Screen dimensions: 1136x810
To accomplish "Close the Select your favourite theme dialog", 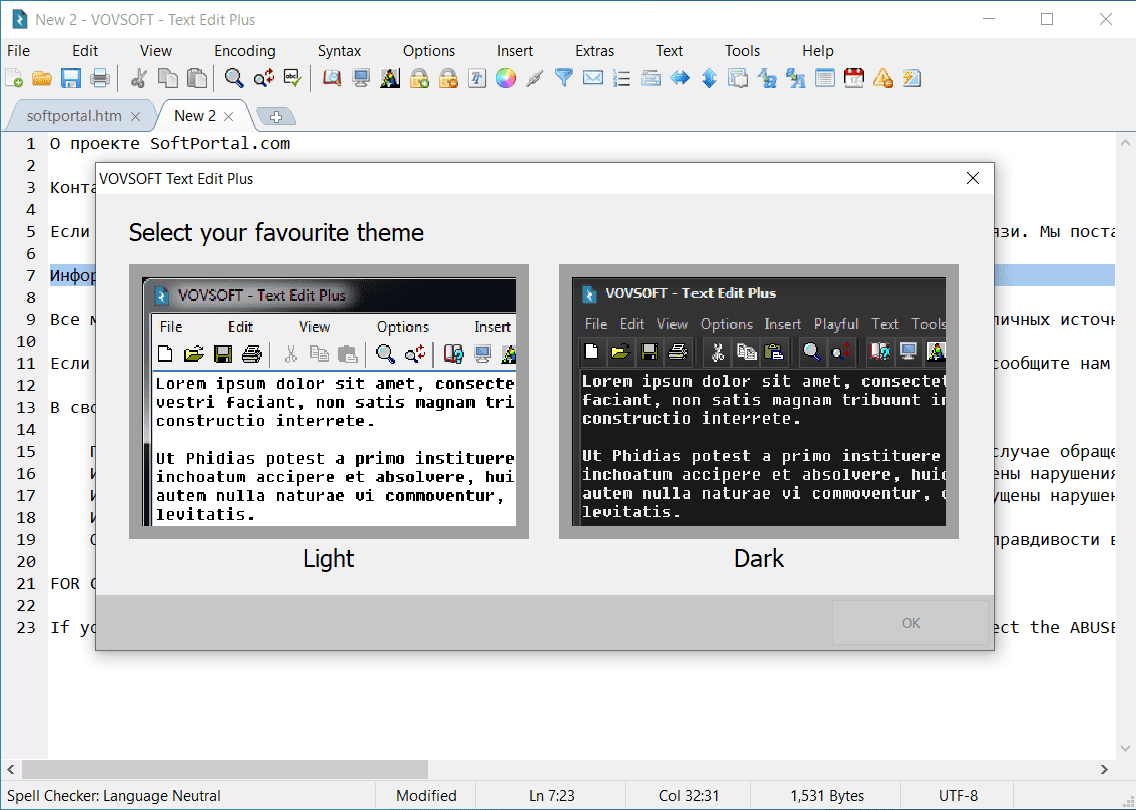I will [x=973, y=178].
